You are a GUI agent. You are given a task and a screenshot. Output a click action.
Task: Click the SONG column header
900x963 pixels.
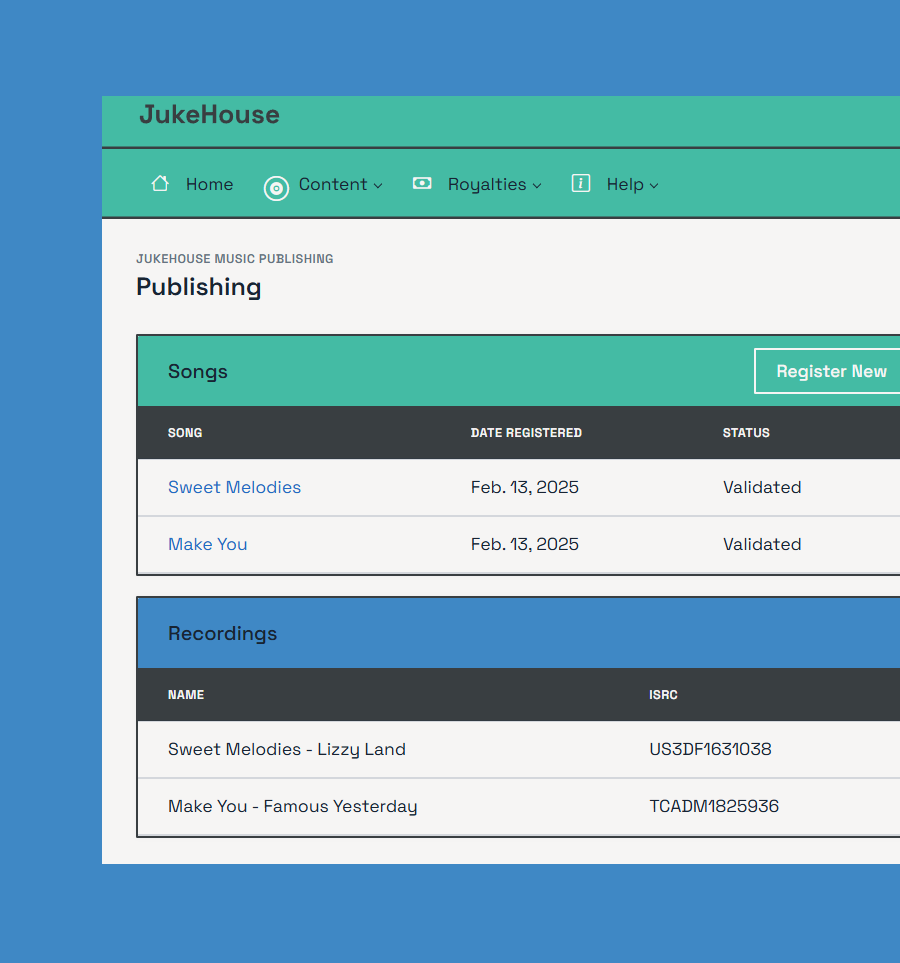coord(185,432)
